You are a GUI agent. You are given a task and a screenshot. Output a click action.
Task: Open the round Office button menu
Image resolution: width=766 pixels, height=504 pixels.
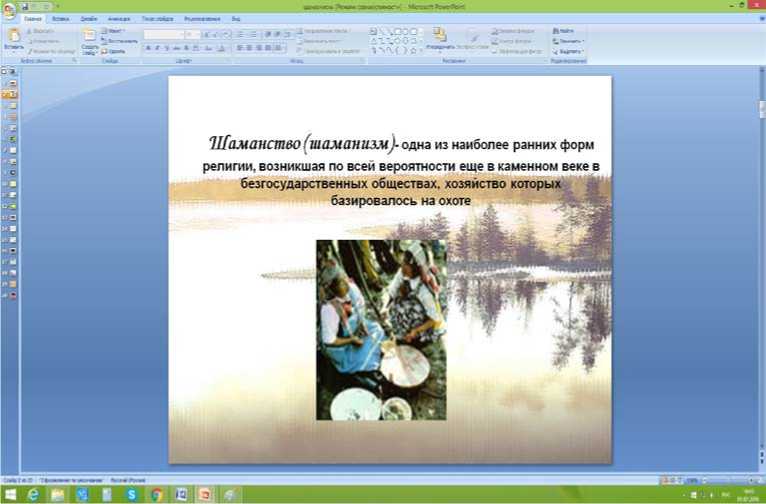pyautogui.click(x=8, y=10)
